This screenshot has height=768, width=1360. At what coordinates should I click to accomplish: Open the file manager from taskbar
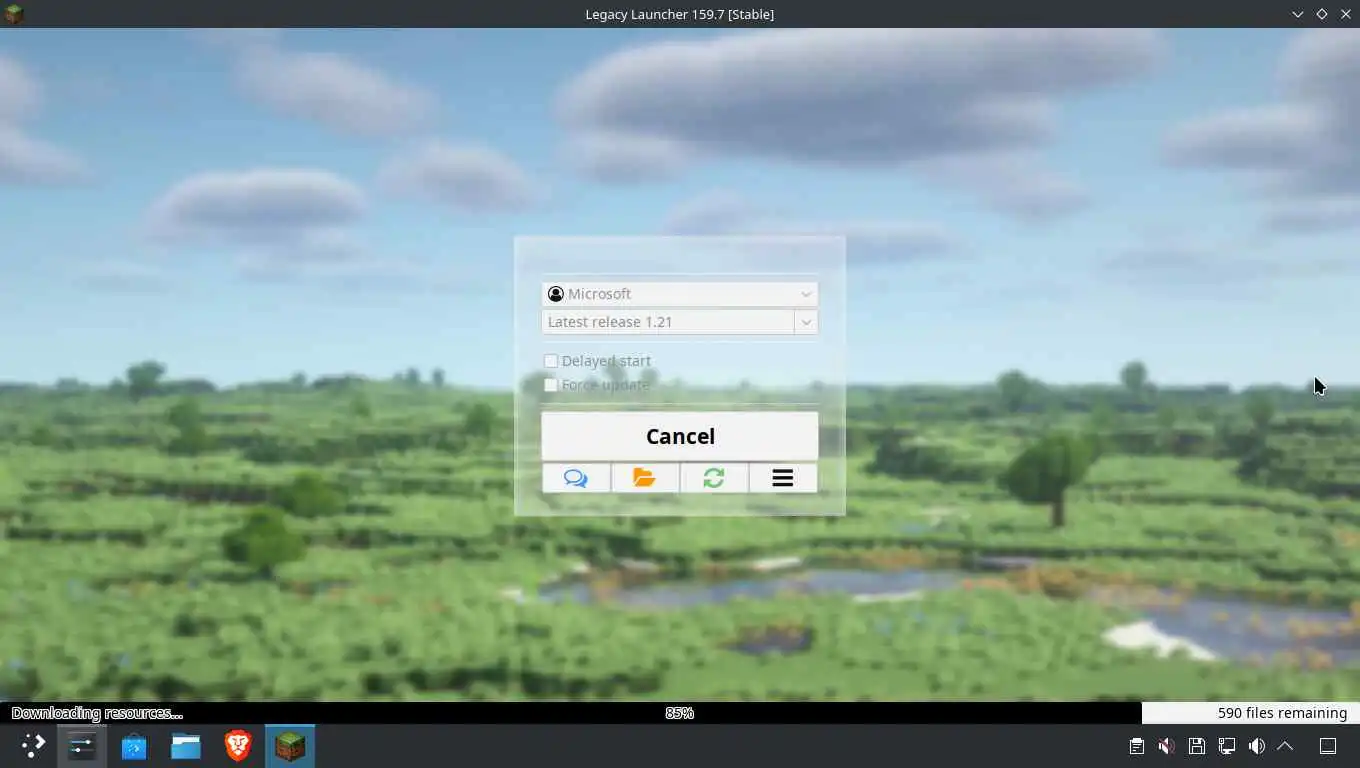186,746
